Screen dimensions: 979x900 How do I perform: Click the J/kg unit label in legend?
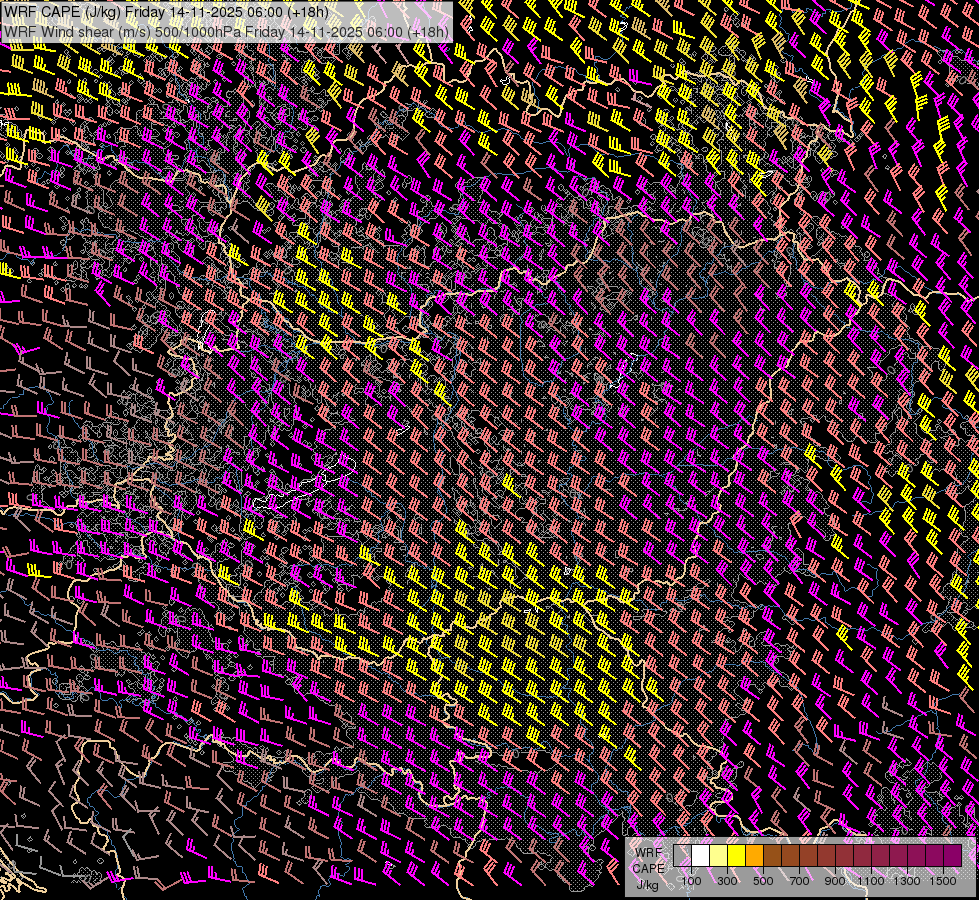(x=648, y=884)
